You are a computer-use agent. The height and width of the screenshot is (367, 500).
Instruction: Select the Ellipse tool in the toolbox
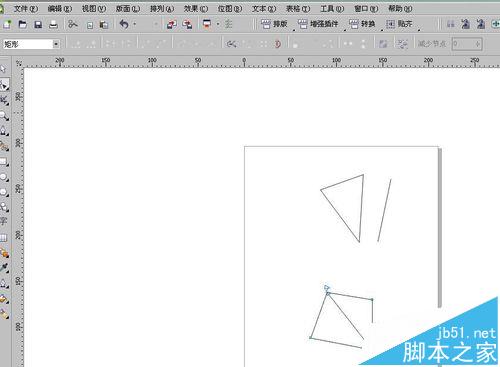tap(4, 177)
